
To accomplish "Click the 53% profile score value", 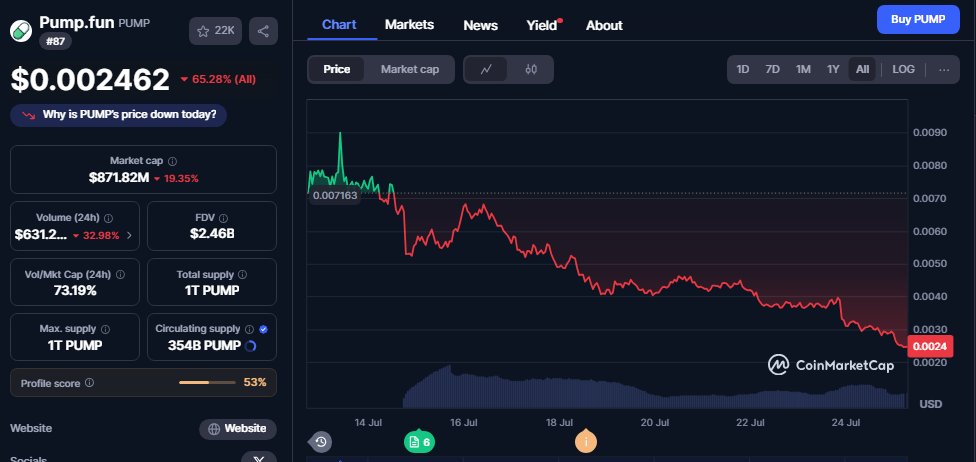I will pos(255,382).
